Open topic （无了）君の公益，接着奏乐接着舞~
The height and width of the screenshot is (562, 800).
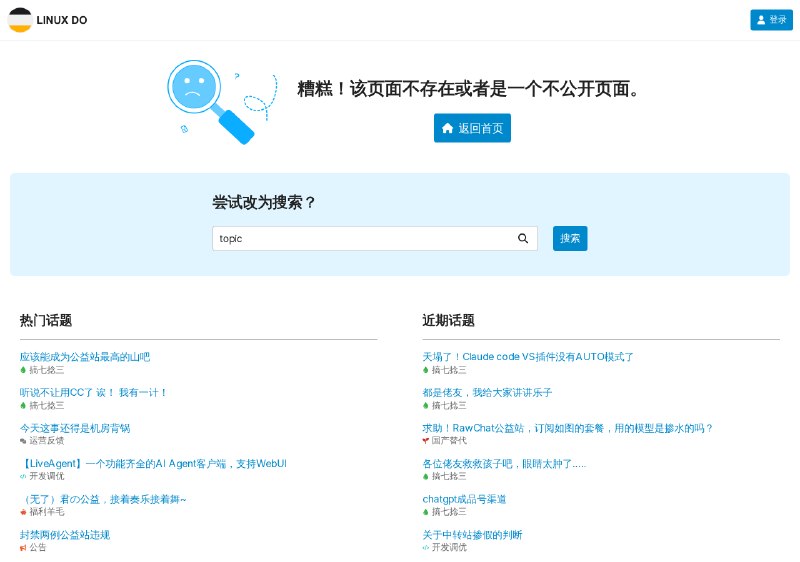103,499
